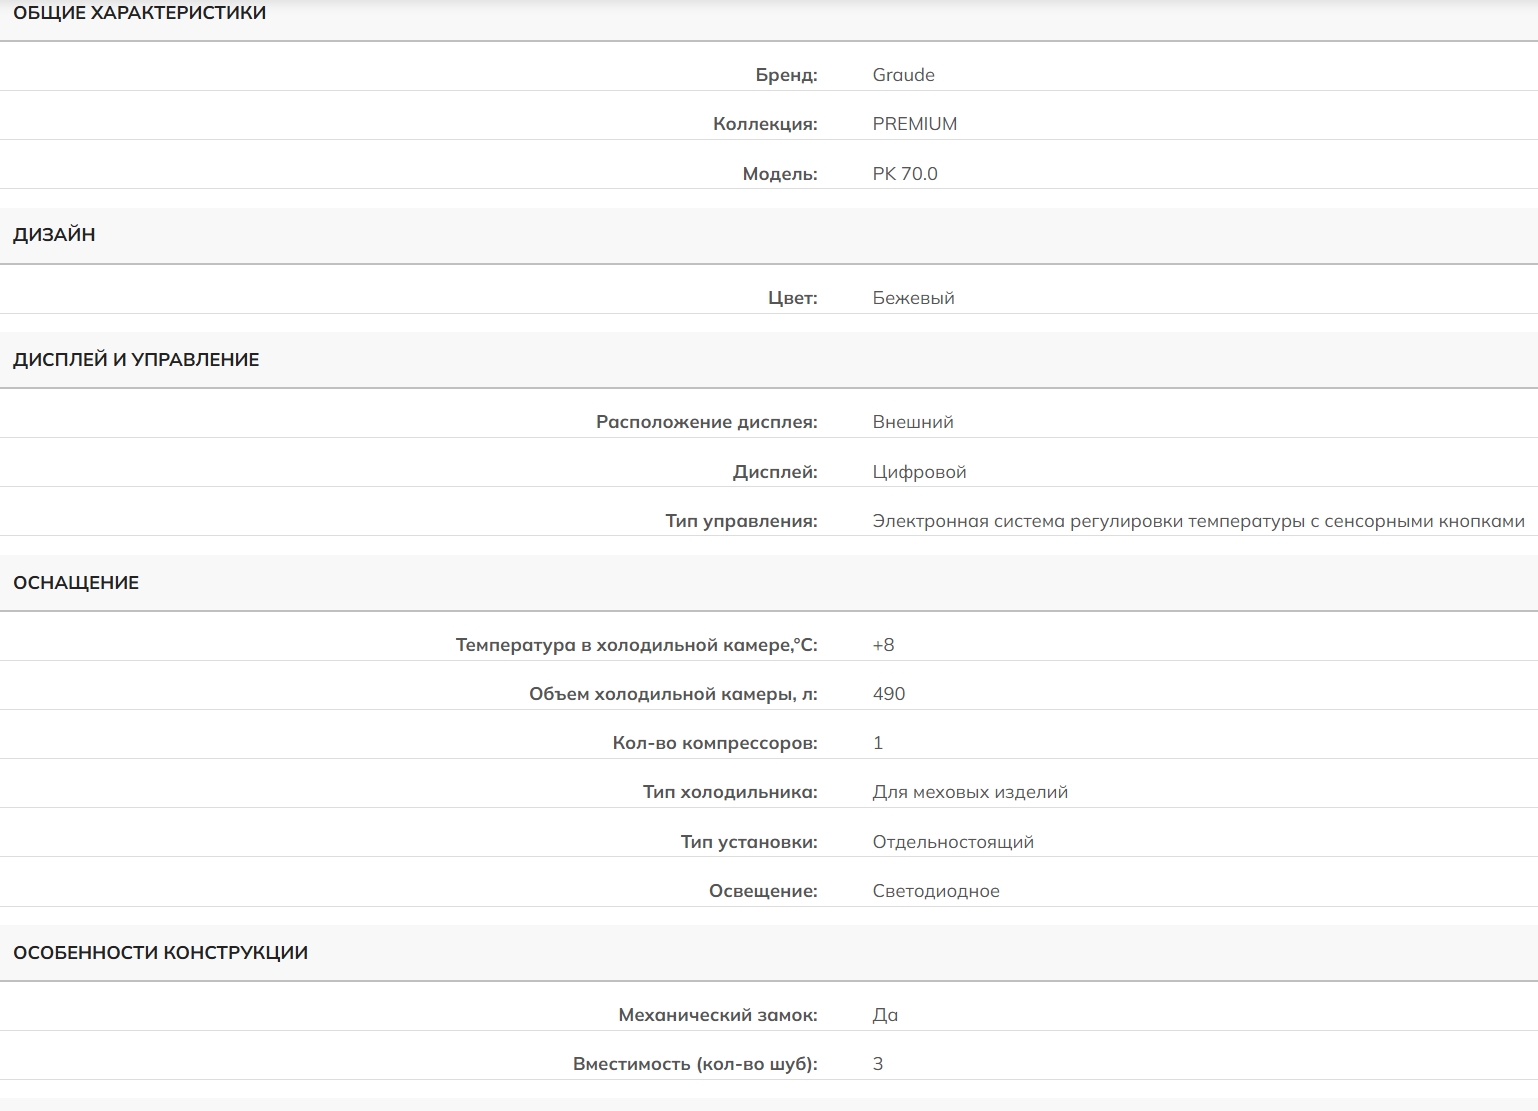The height and width of the screenshot is (1111, 1538).
Task: Click the Механический замок label
Action: [x=718, y=1015]
